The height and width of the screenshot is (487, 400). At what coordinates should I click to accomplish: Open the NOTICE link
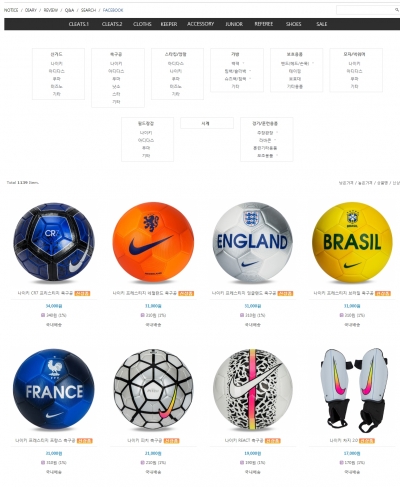pyautogui.click(x=11, y=10)
